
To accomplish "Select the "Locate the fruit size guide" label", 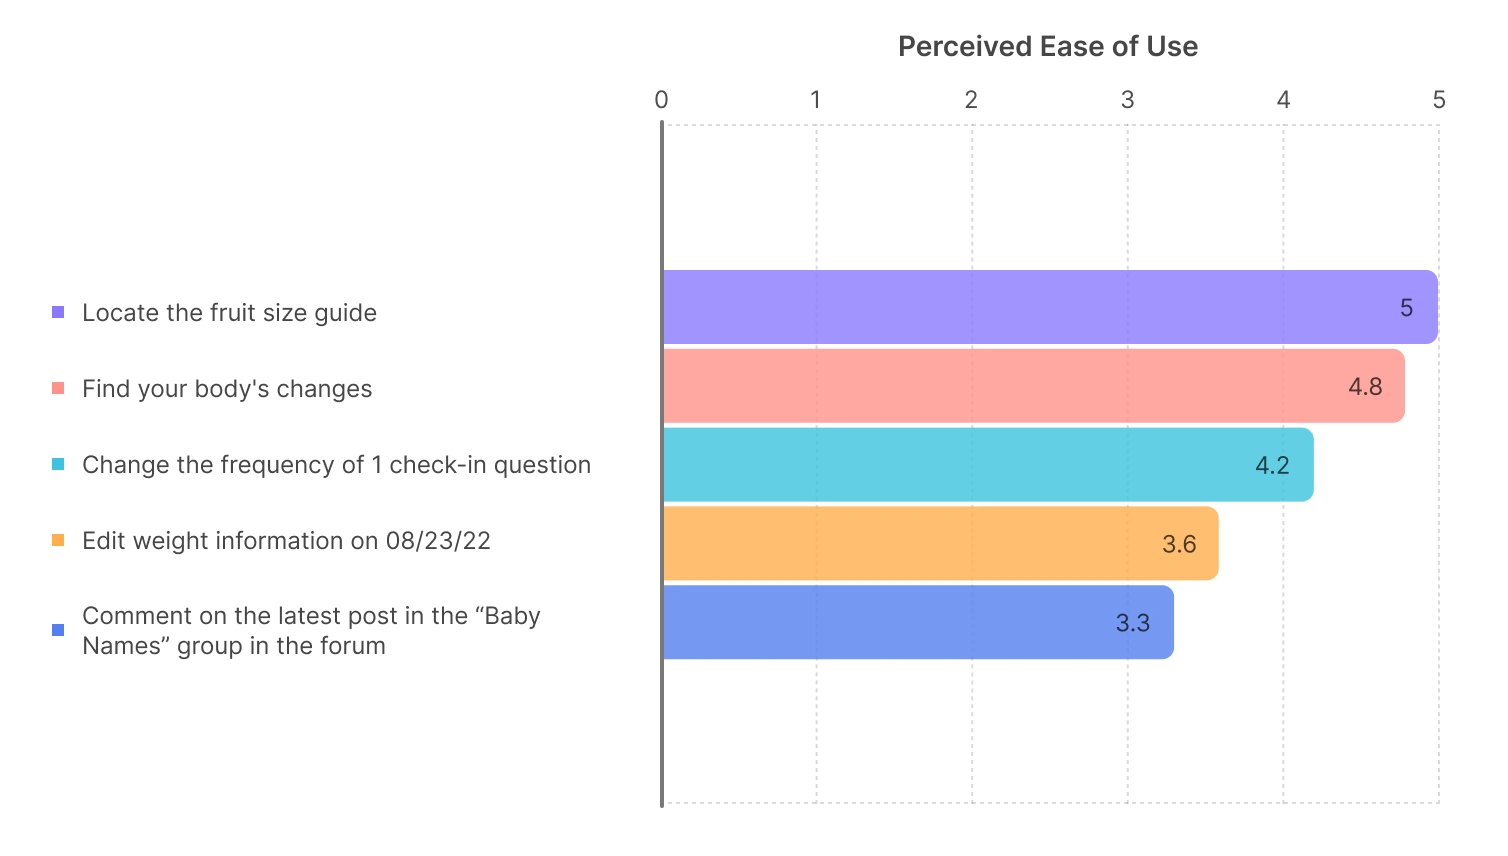I will tap(229, 313).
